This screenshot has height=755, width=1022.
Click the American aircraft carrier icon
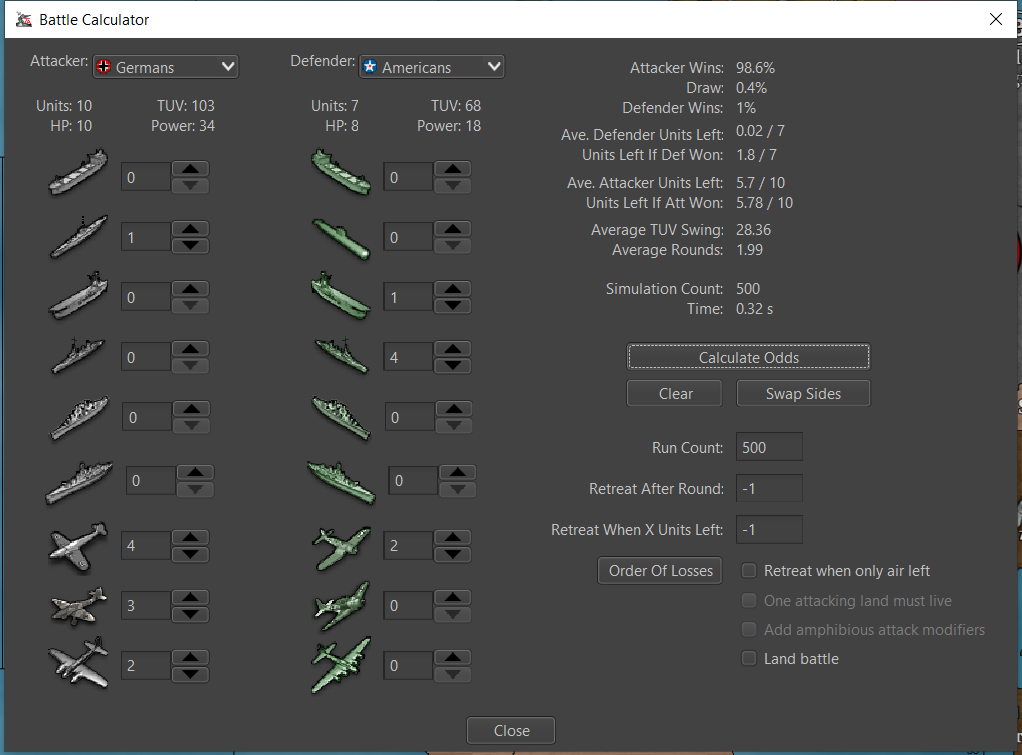pos(340,297)
